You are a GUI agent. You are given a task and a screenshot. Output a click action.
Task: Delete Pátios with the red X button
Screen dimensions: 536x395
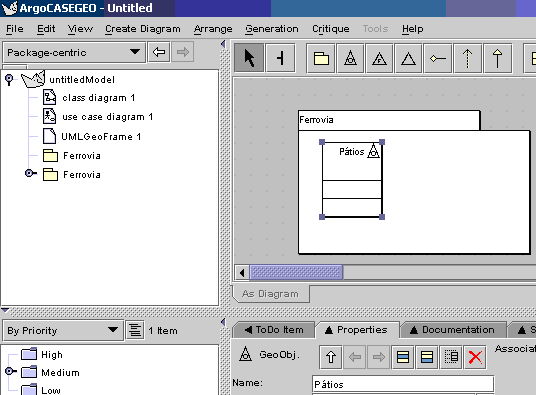(x=475, y=357)
